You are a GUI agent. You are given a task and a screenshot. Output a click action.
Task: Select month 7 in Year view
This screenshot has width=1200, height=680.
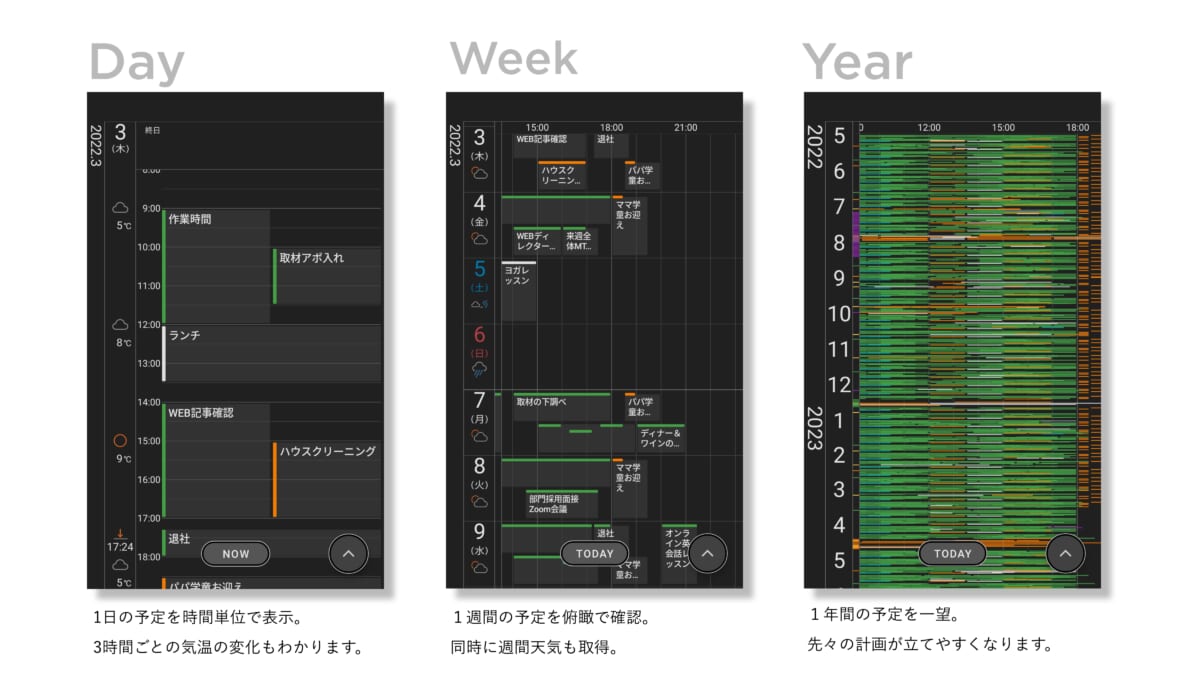click(839, 207)
